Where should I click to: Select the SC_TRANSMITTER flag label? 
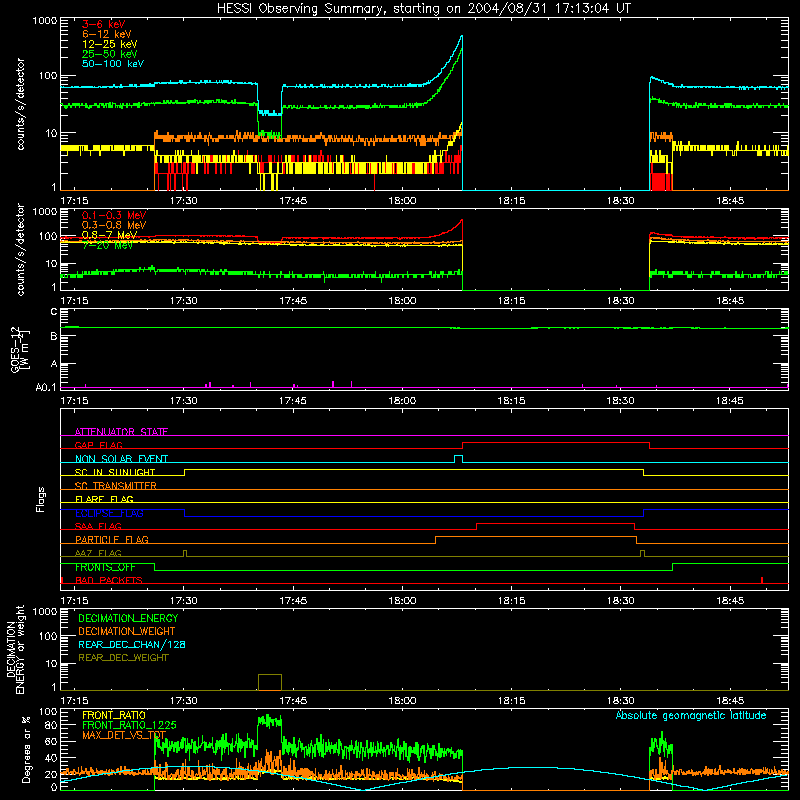pyautogui.click(x=115, y=486)
